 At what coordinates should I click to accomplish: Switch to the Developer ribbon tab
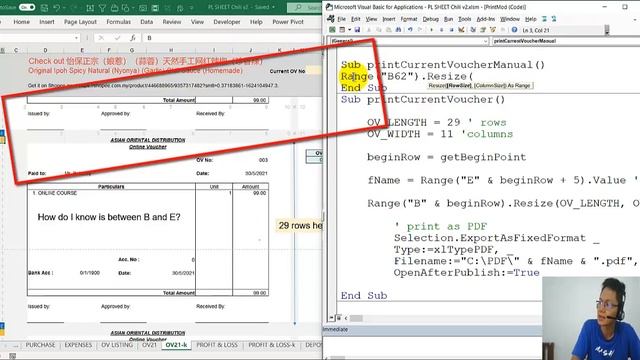[227, 22]
